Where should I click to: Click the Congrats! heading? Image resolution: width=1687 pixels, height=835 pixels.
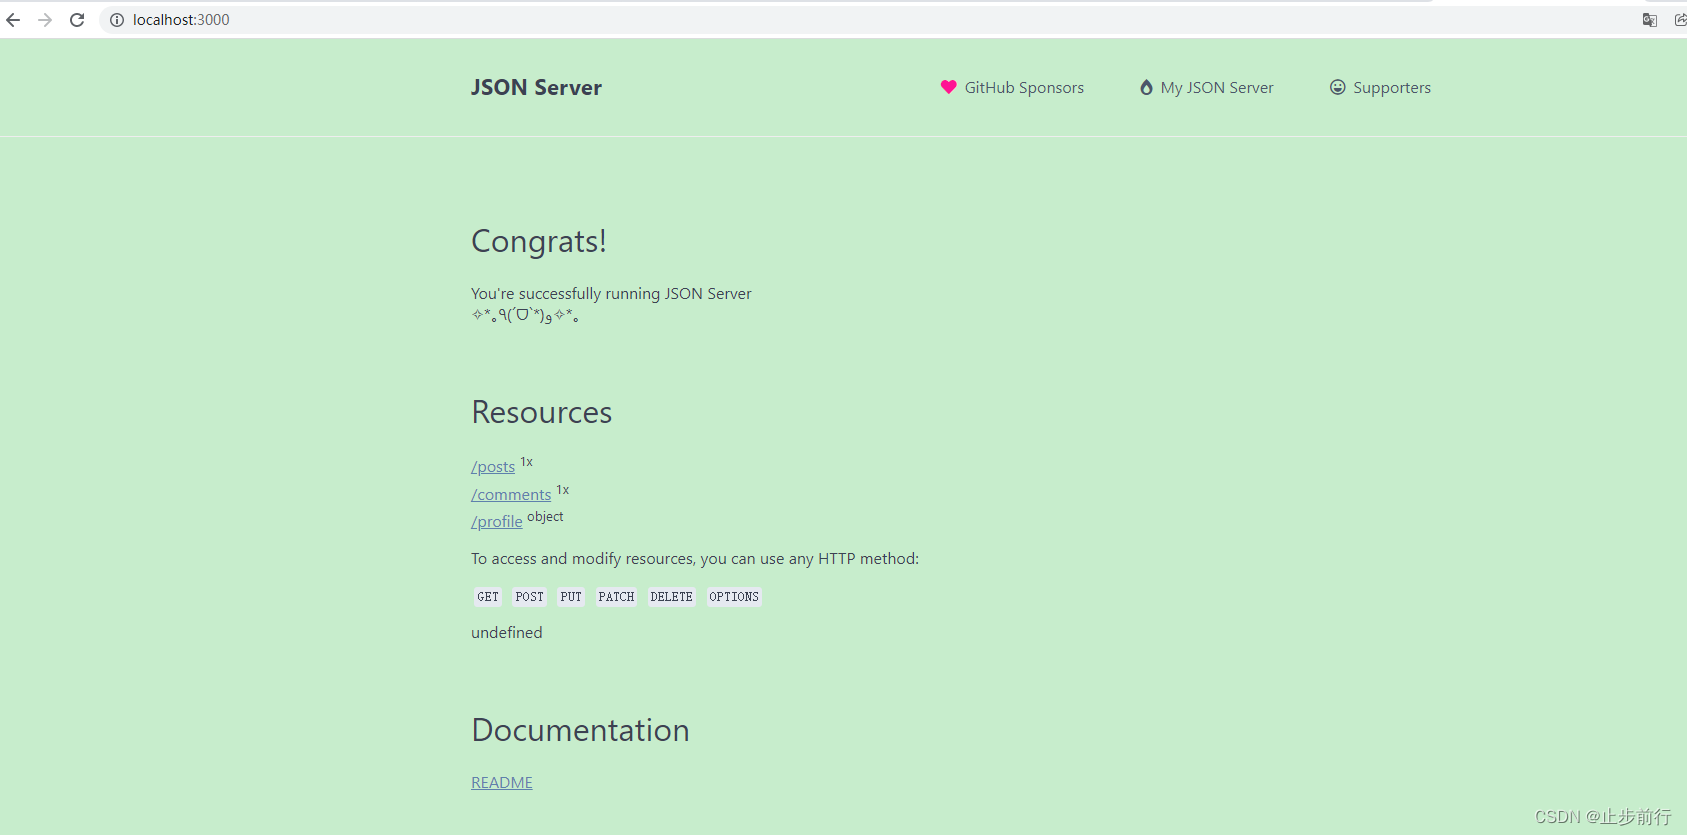pos(539,242)
